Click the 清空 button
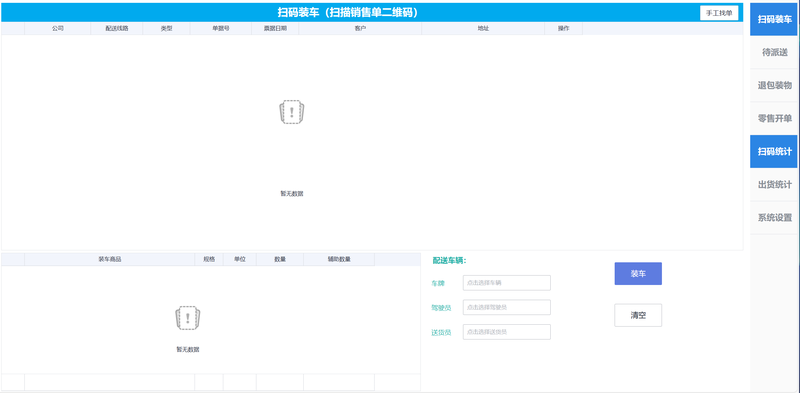Viewport: 800px width, 393px height. pyautogui.click(x=638, y=315)
